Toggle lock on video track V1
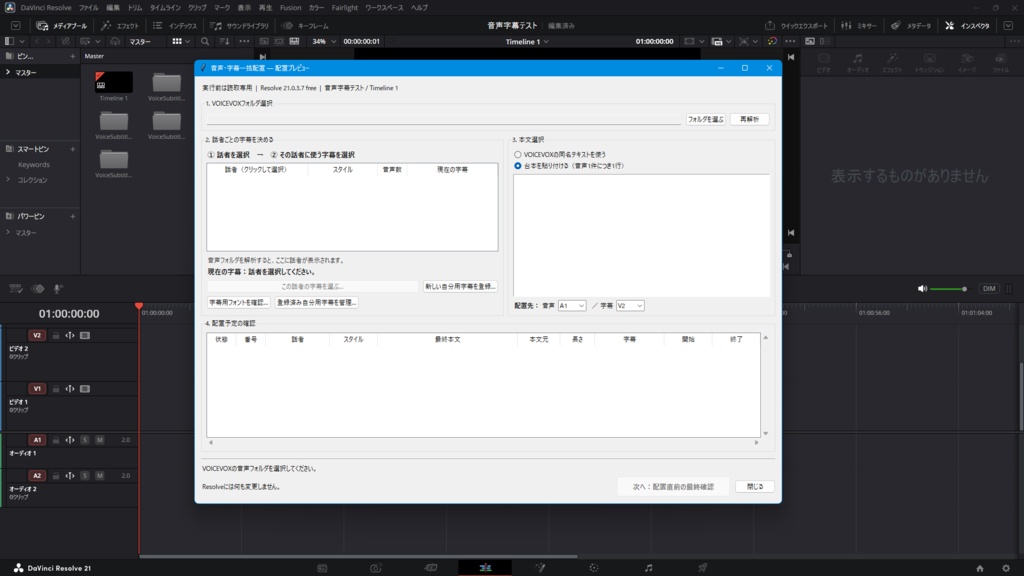 pyautogui.click(x=56, y=389)
